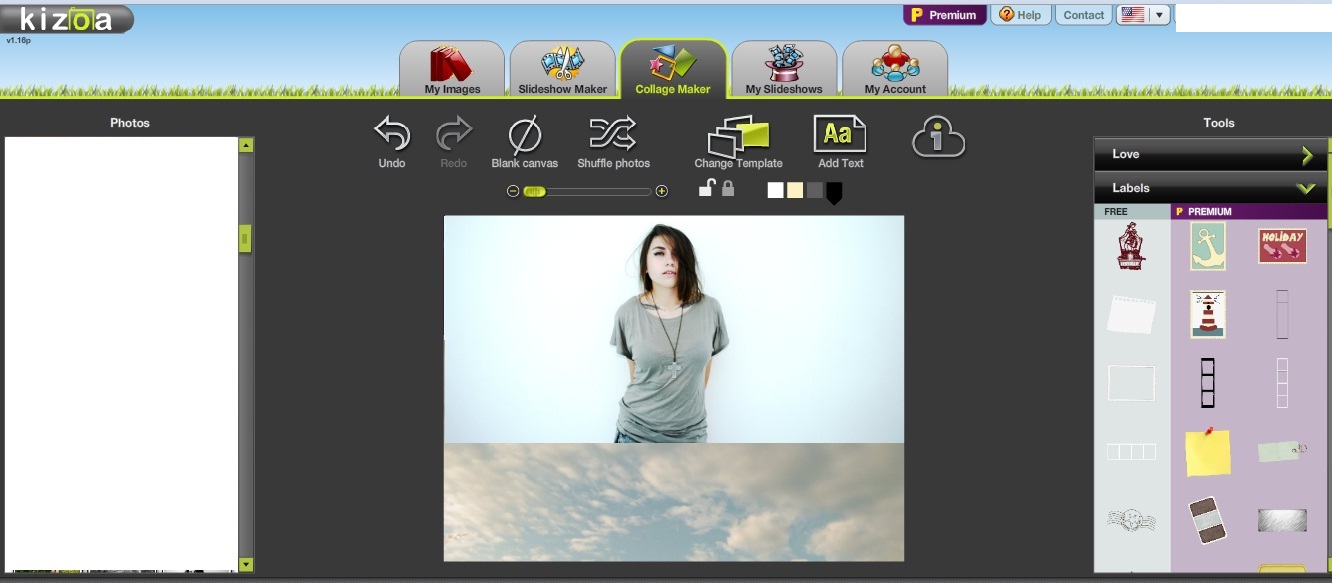Click the Blank canvas icon
1332x583 pixels.
[524, 135]
